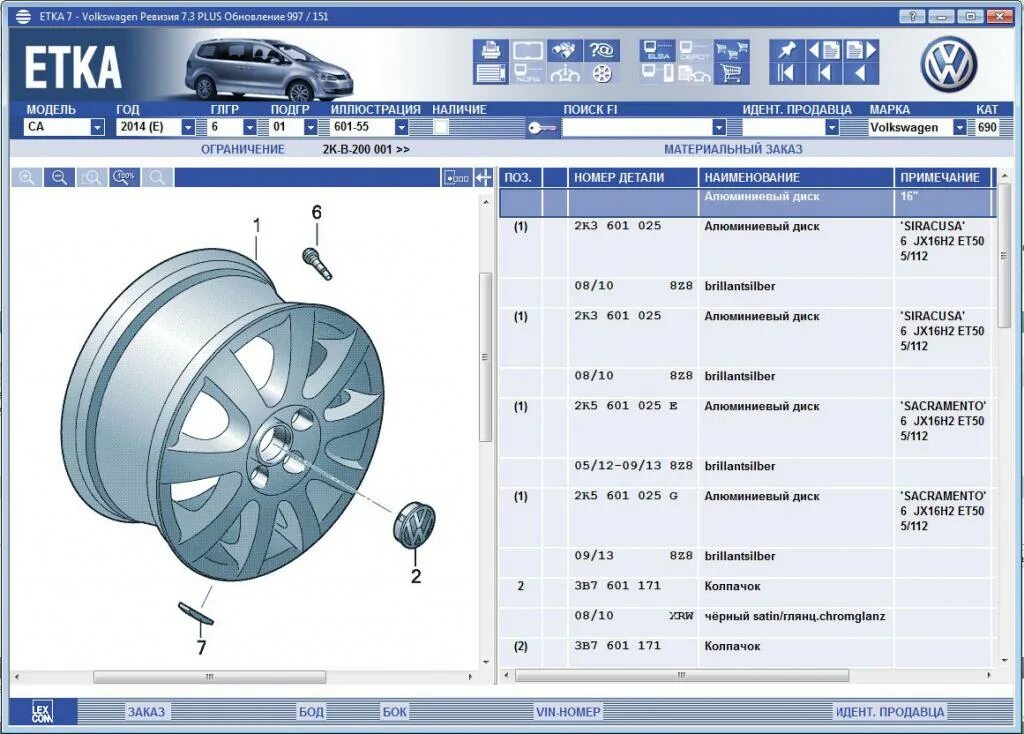Open the multiple shopping carts icon
The image size is (1024, 734).
731,51
